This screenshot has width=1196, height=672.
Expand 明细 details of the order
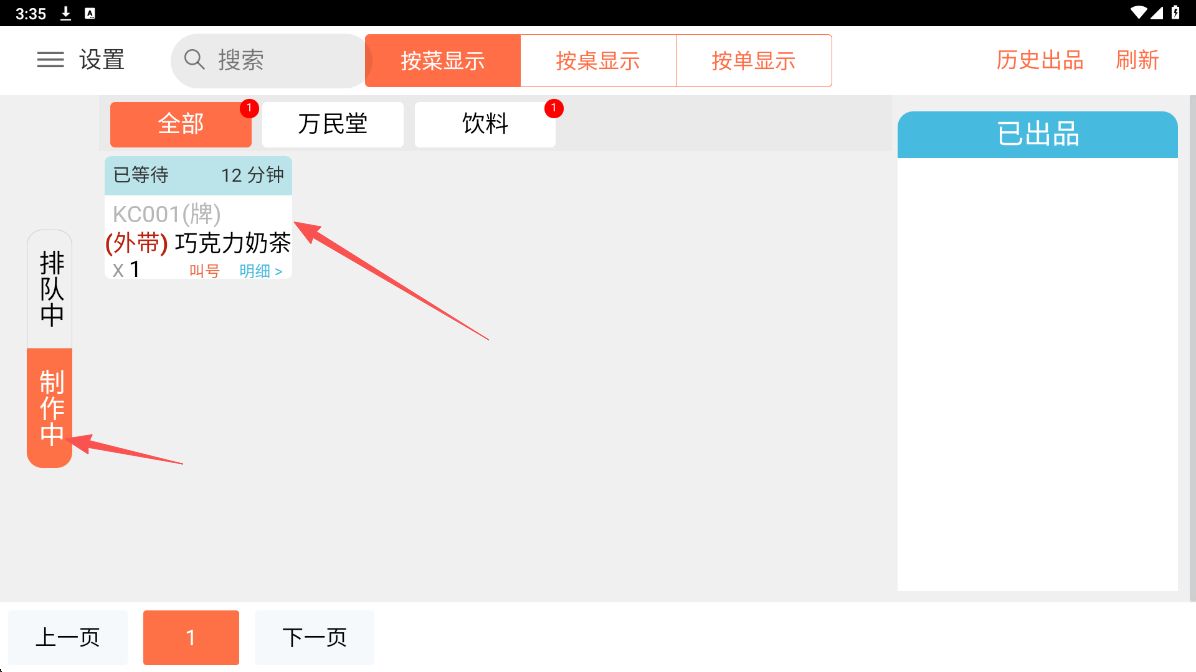[x=261, y=271]
